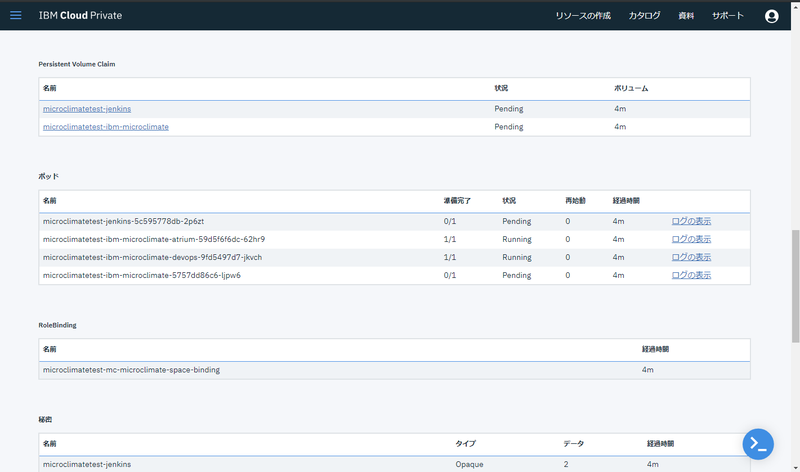Select pod name microclimatetest-ibm-microclimate-devops-9fd5497d7-jkvch
The height and width of the screenshot is (472, 800).
pyautogui.click(x=152, y=257)
